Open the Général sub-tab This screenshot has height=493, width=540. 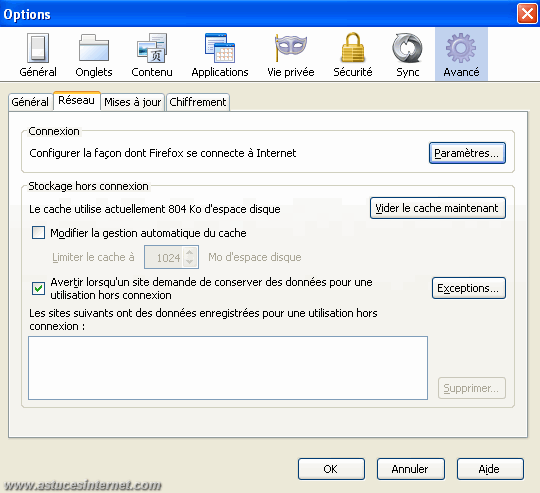(30, 102)
